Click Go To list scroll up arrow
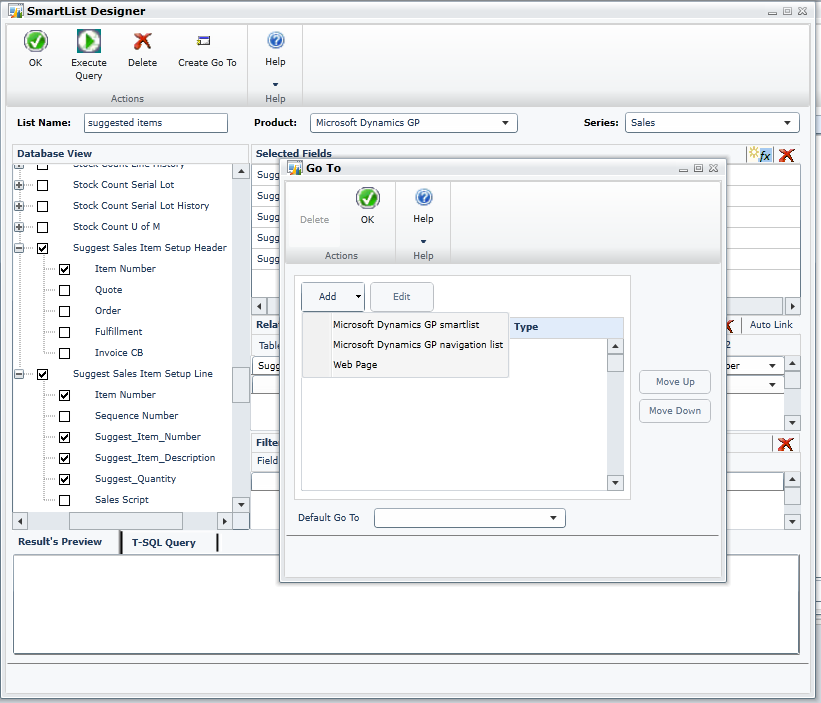This screenshot has width=821, height=703. point(615,346)
